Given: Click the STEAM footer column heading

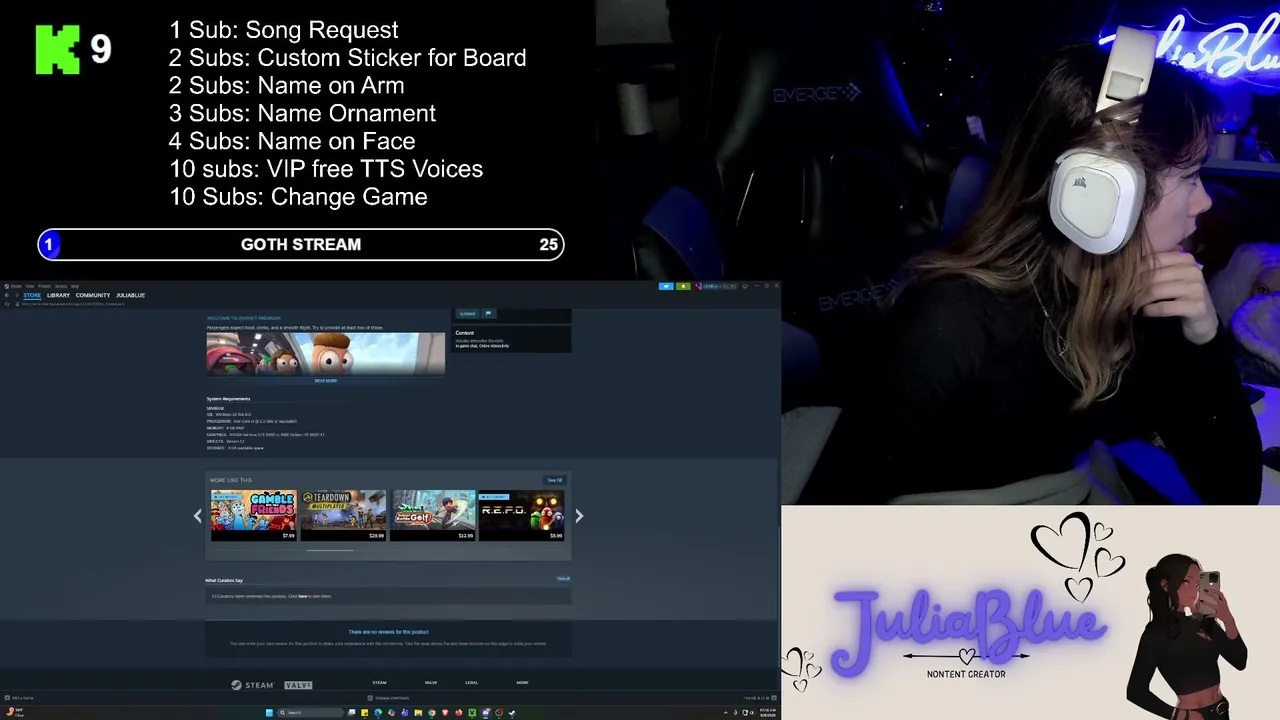Looking at the screenshot, I should tap(379, 683).
